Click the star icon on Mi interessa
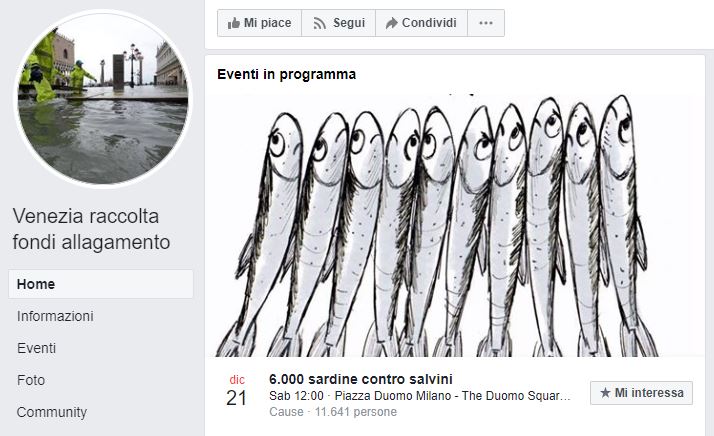Viewport: 714px width, 436px height. pyautogui.click(x=605, y=393)
